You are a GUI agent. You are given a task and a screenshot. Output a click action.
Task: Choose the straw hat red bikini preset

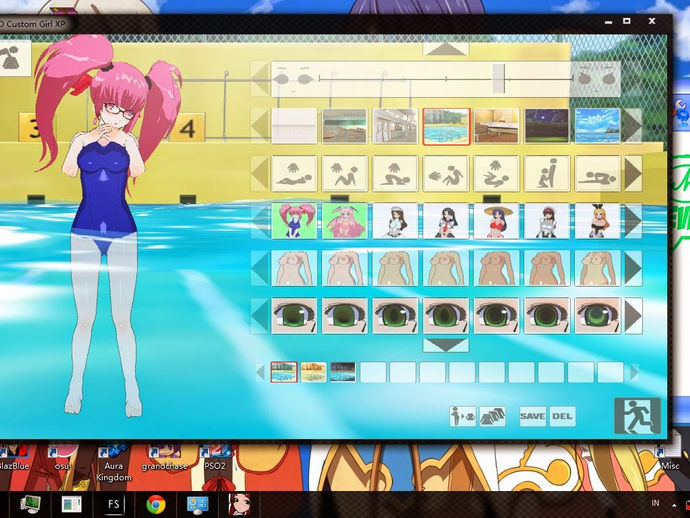496,220
